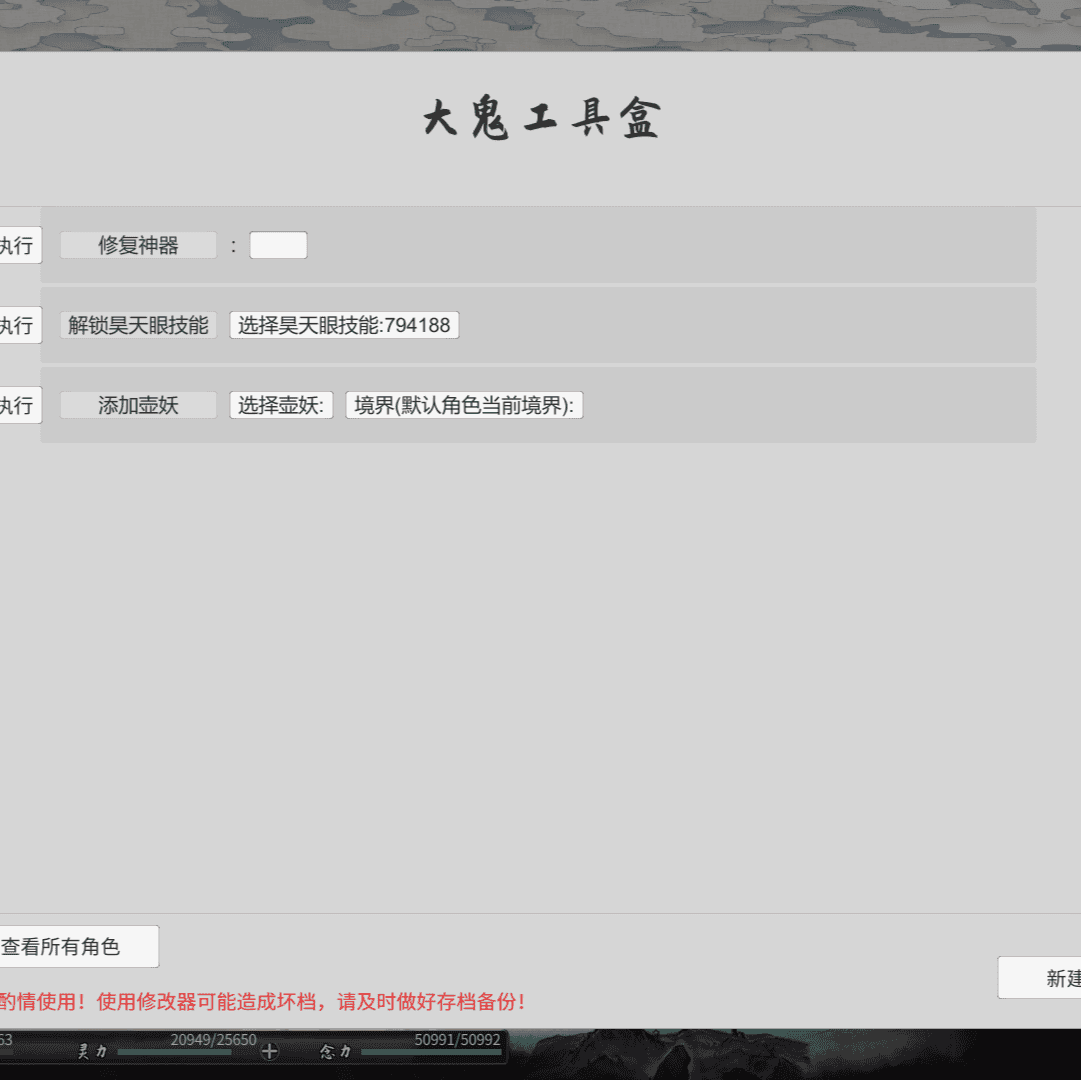Screen dimensions: 1081x1080
Task: Open the 选择壶妖 selector
Action: coord(281,405)
